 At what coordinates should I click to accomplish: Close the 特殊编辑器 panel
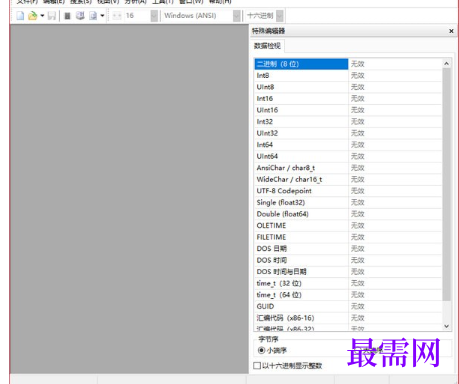point(451,31)
